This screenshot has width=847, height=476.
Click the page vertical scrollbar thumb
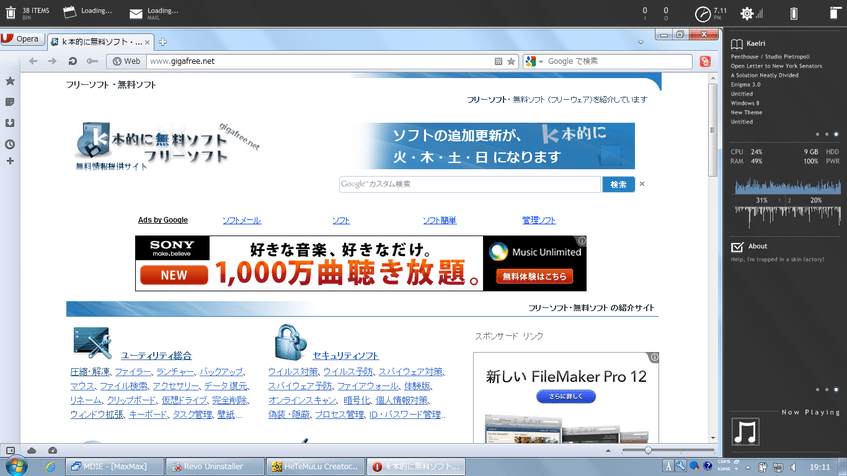(x=713, y=130)
